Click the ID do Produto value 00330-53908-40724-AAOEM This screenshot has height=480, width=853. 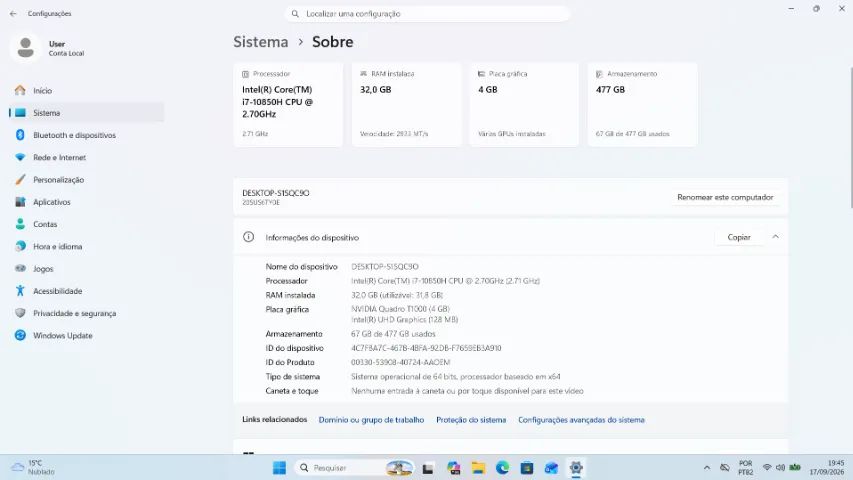[x=400, y=362]
